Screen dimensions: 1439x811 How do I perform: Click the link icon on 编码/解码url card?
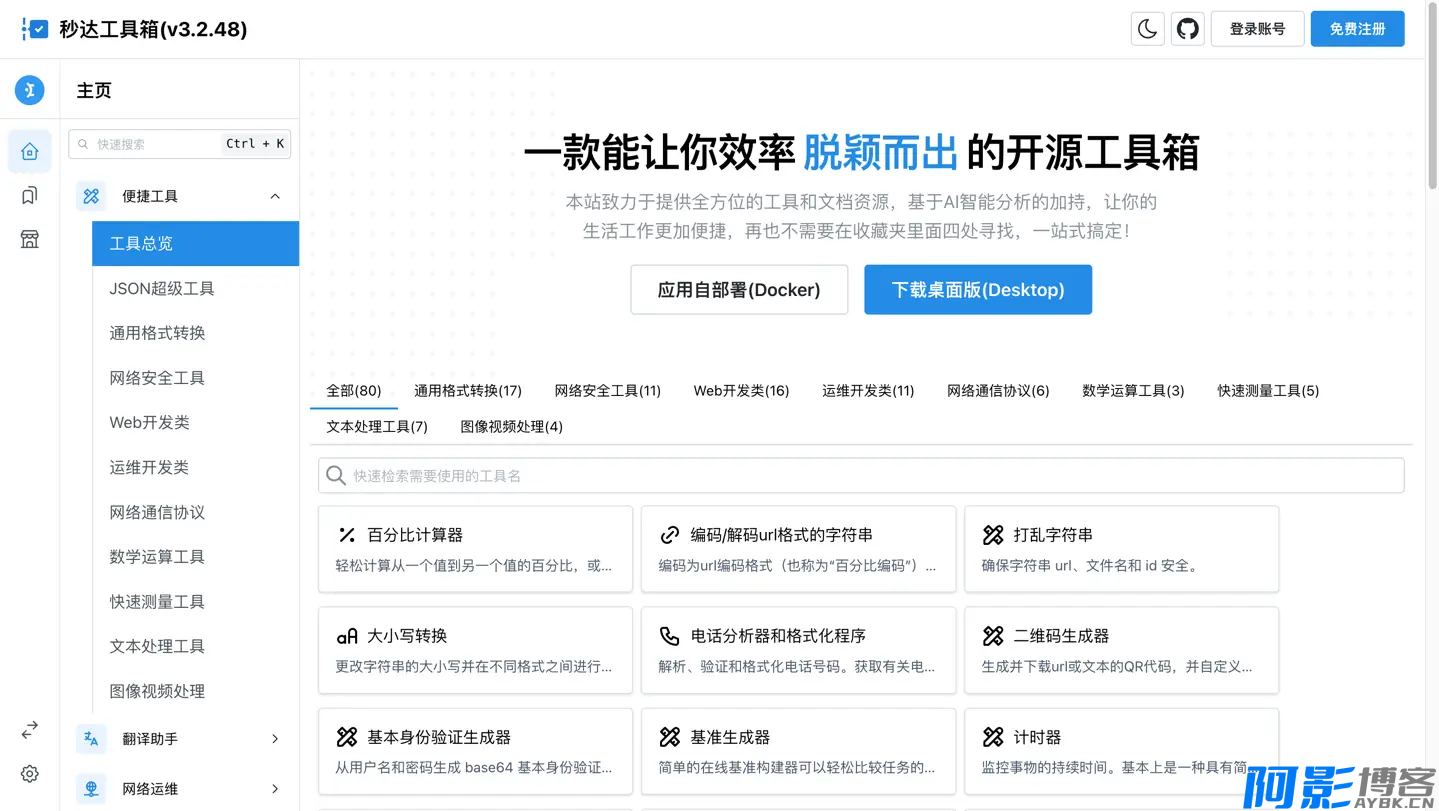(670, 535)
